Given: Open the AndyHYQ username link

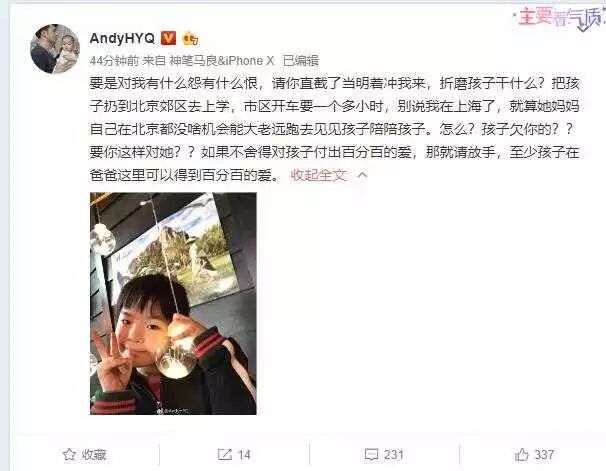Looking at the screenshot, I should (x=122, y=38).
